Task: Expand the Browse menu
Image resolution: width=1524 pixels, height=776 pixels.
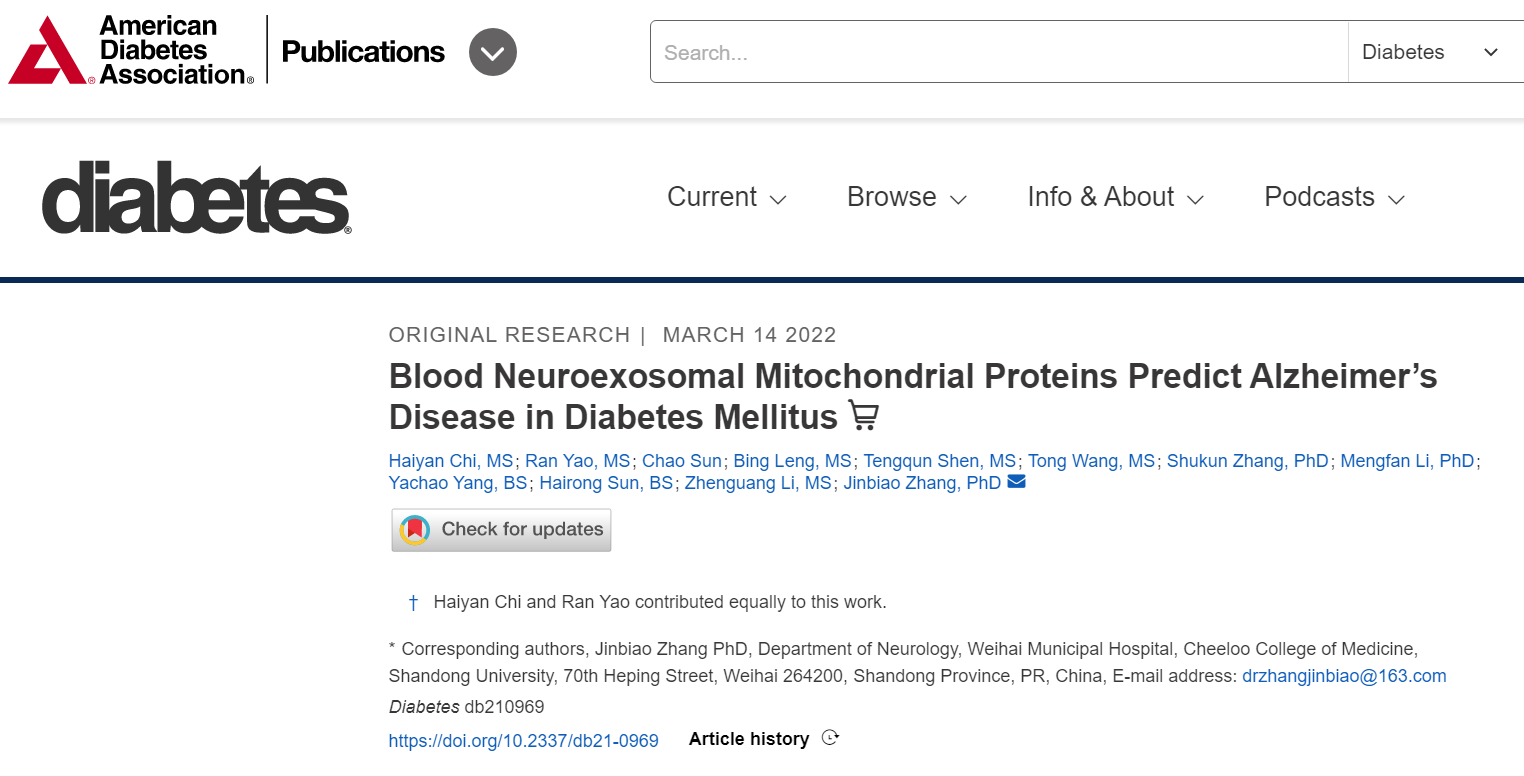Action: (x=906, y=197)
